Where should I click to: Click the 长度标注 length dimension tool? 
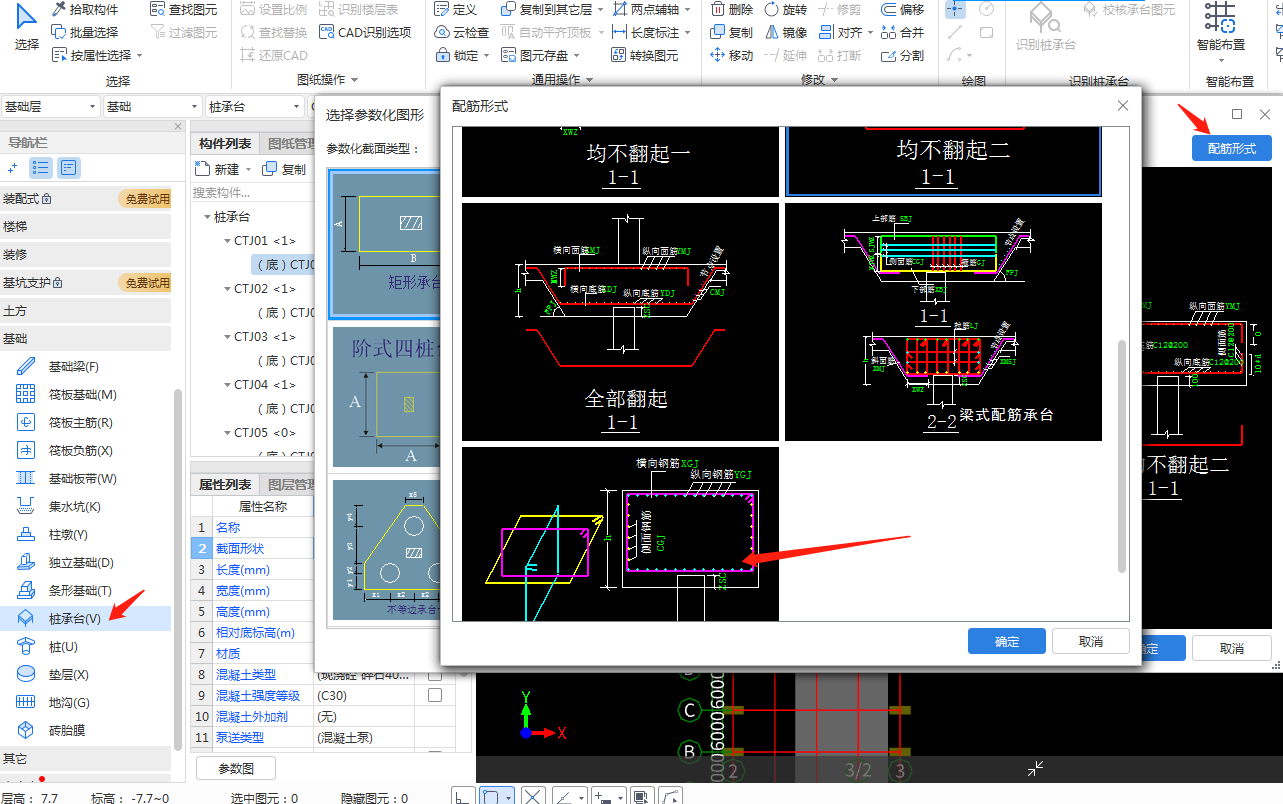646,32
